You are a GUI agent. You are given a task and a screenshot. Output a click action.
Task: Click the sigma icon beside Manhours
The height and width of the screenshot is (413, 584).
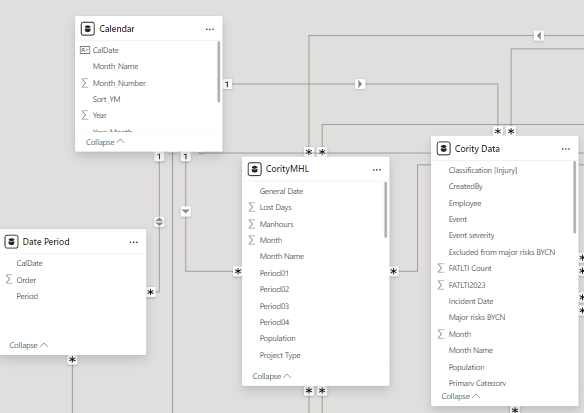[x=252, y=224]
